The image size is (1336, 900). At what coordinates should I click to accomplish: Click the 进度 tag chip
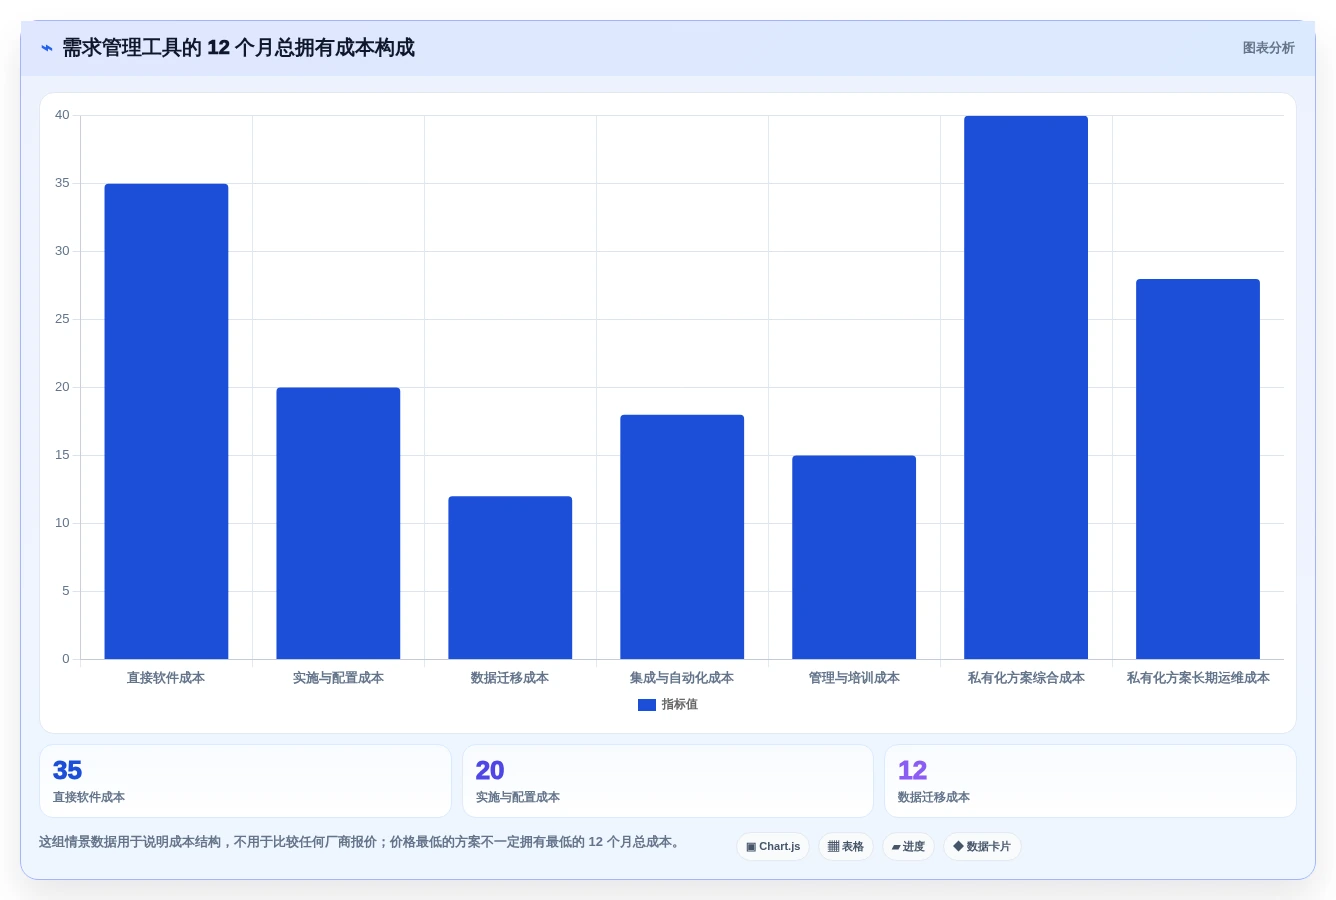908,847
